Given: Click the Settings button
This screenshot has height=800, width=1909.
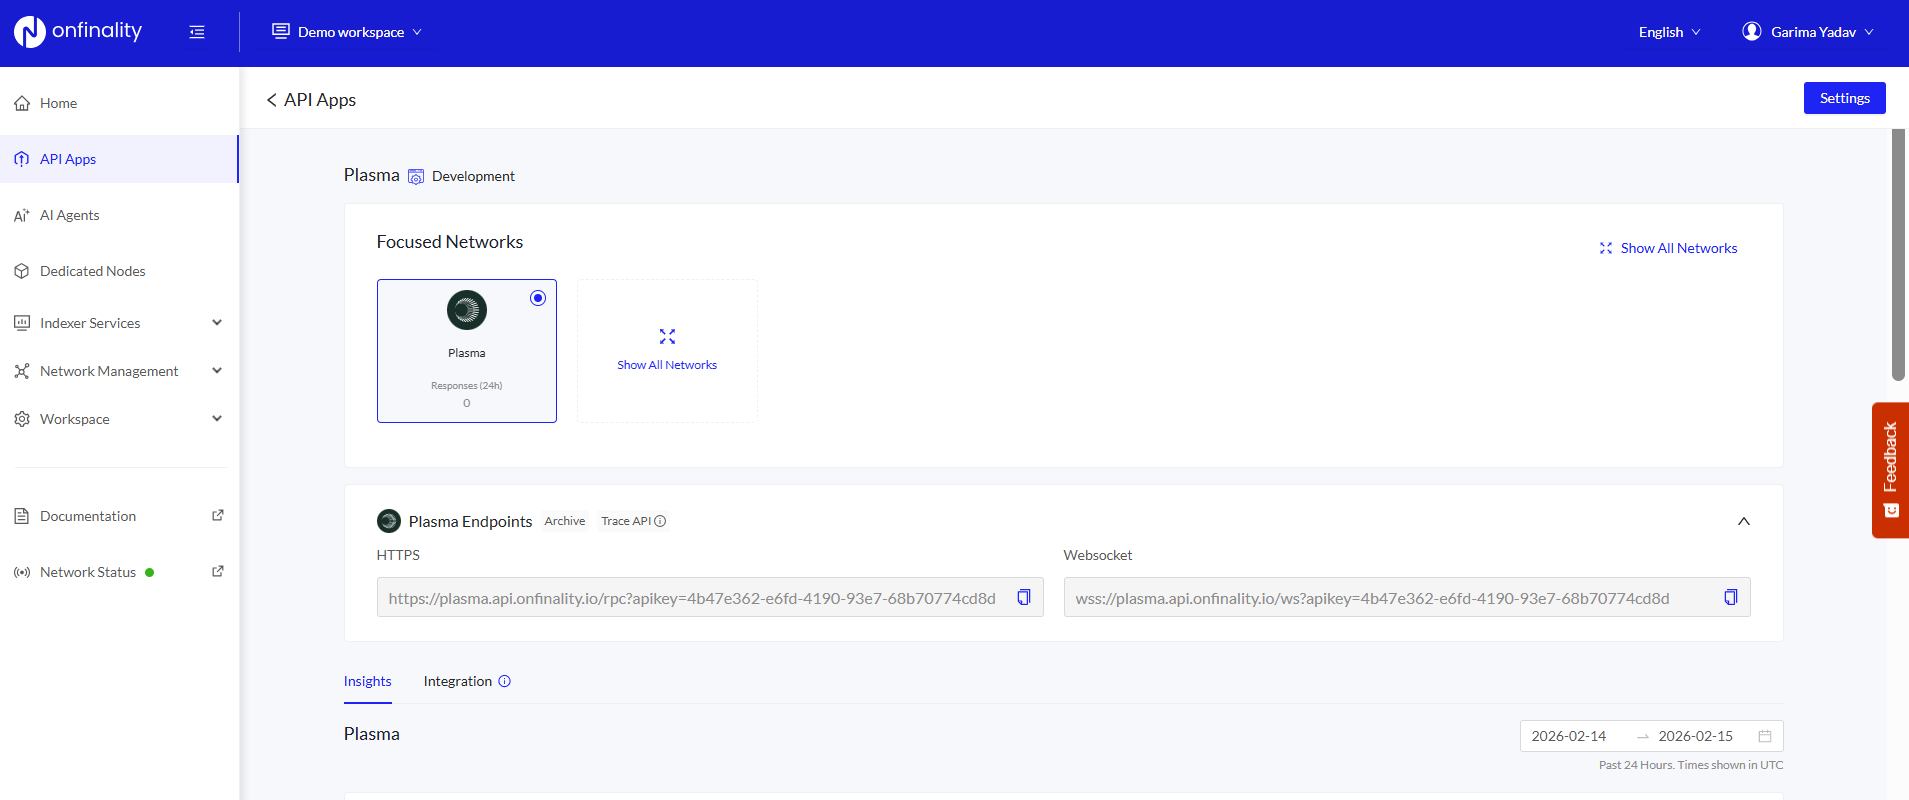Looking at the screenshot, I should click(1844, 98).
